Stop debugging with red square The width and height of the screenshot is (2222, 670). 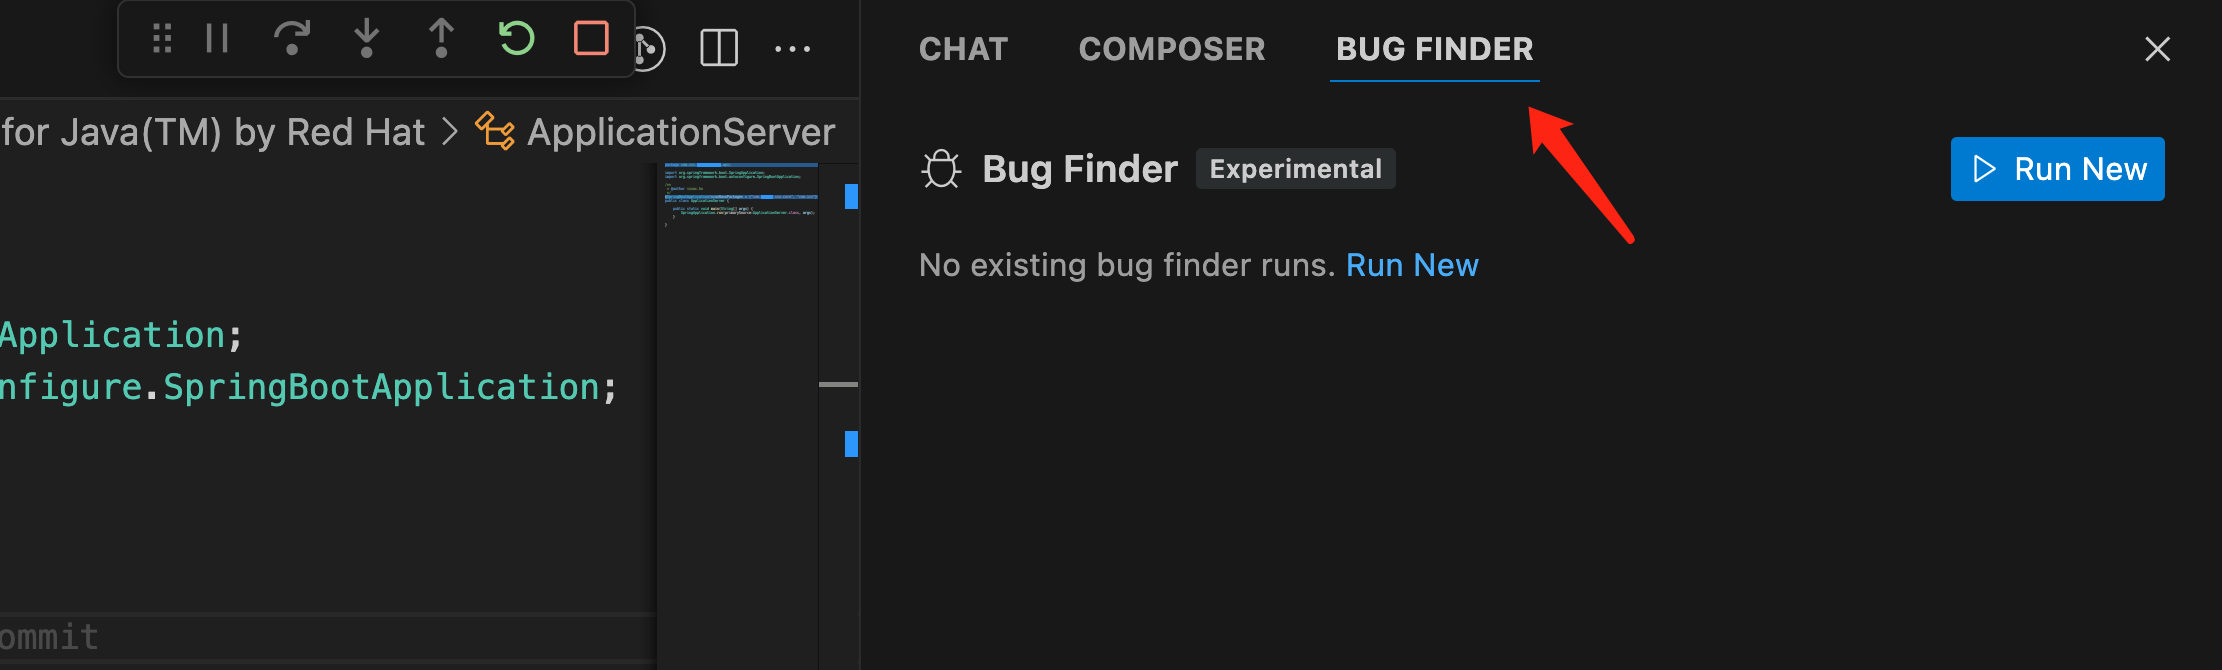point(591,39)
